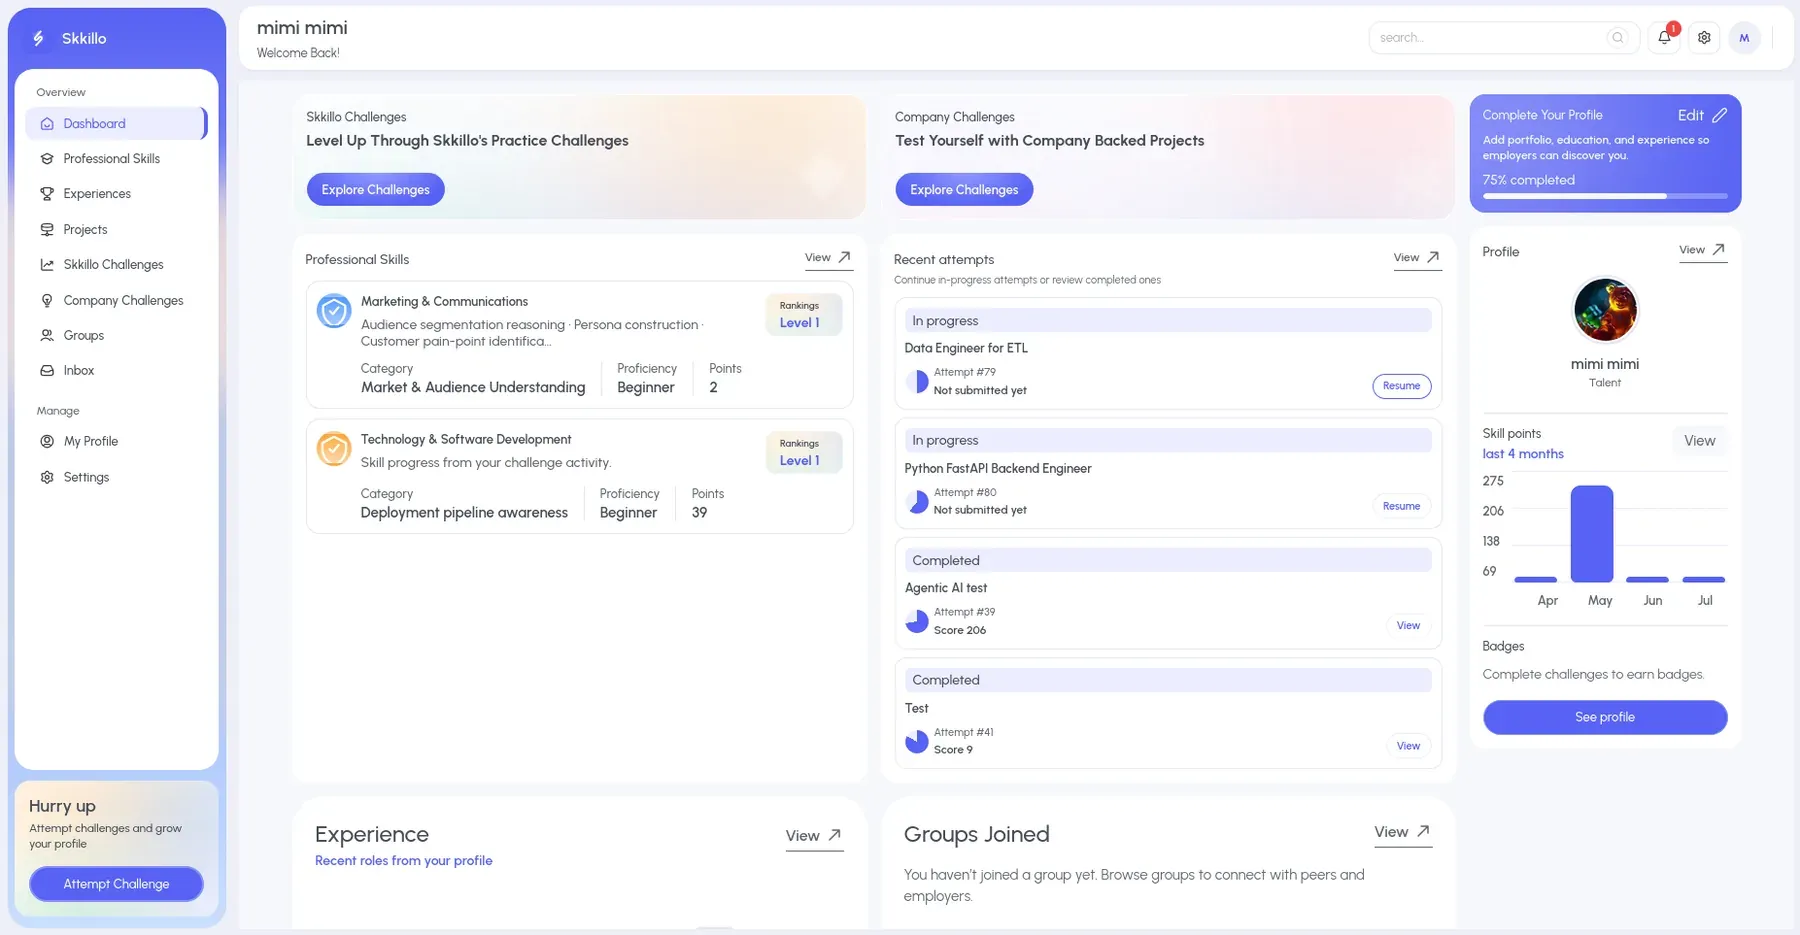The image size is (1800, 935).
Task: Click the Attempt Challenge button
Action: click(x=116, y=884)
